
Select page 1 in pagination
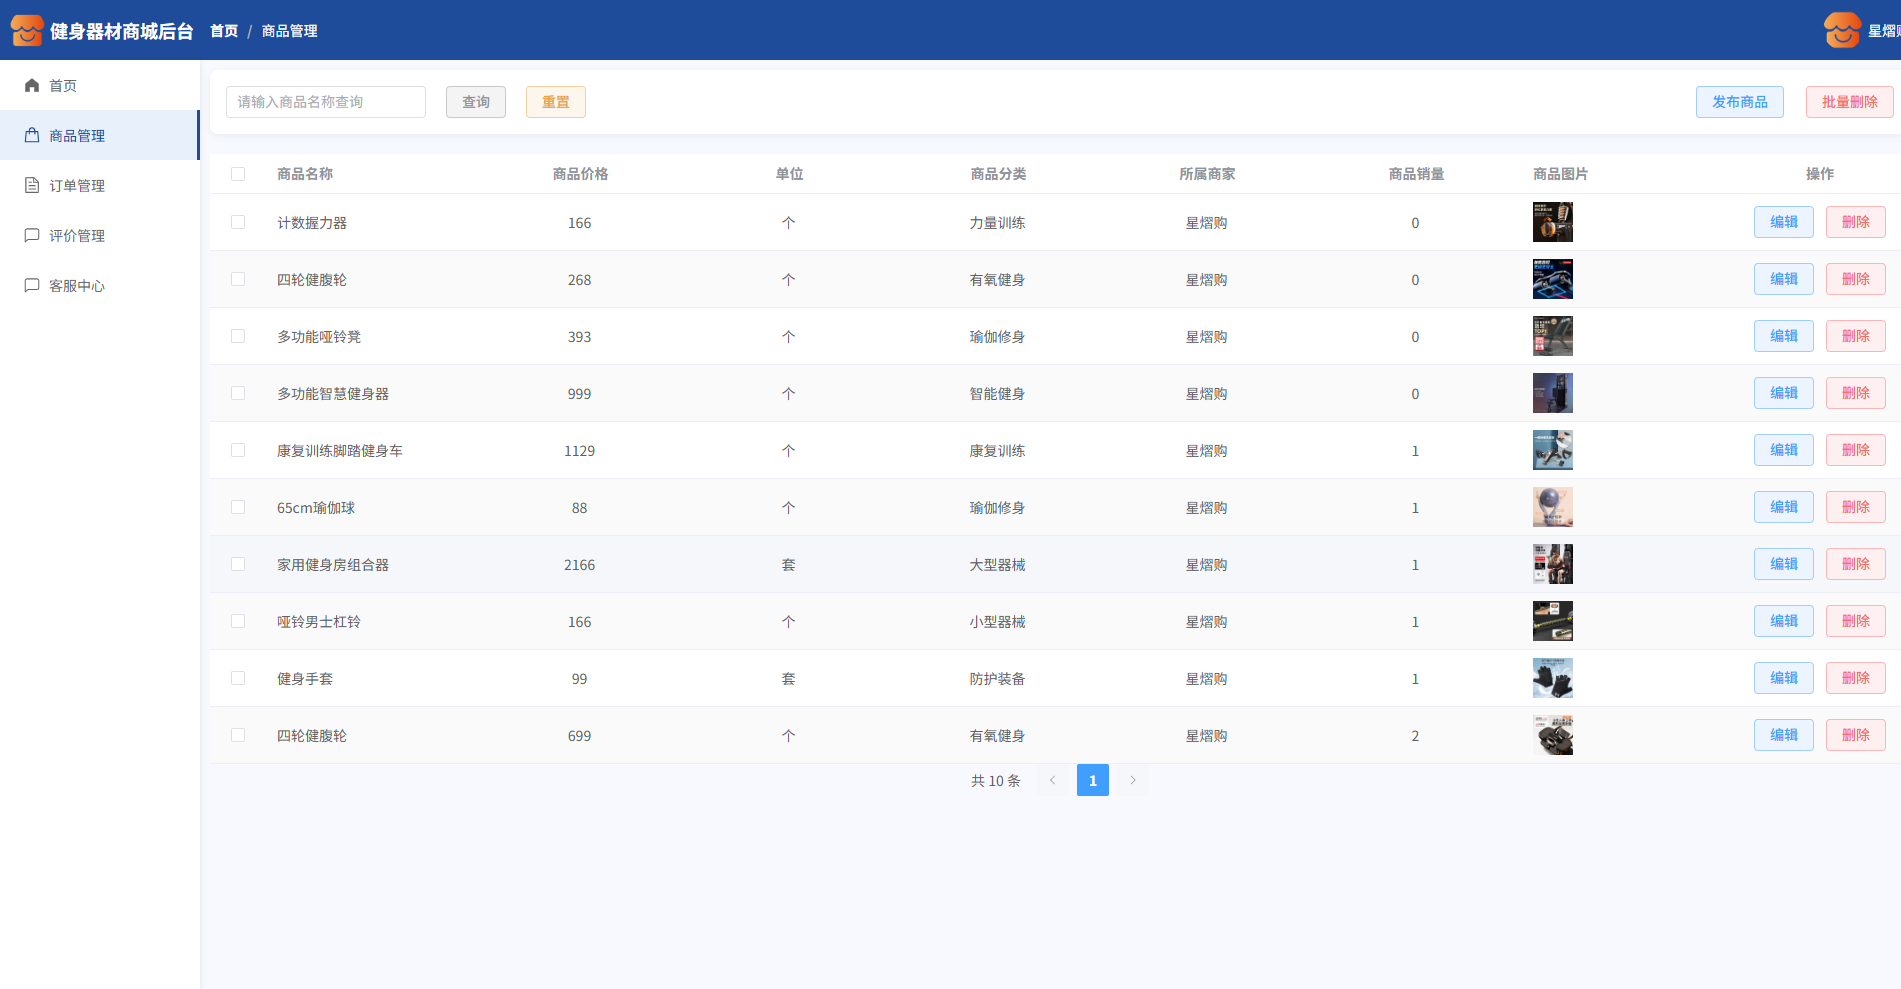coord(1092,780)
